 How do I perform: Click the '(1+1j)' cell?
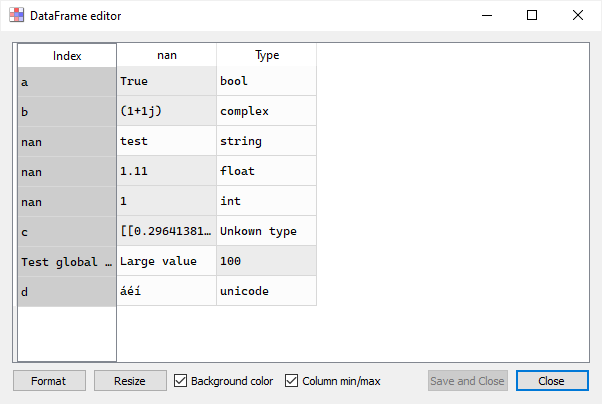pyautogui.click(x=167, y=111)
